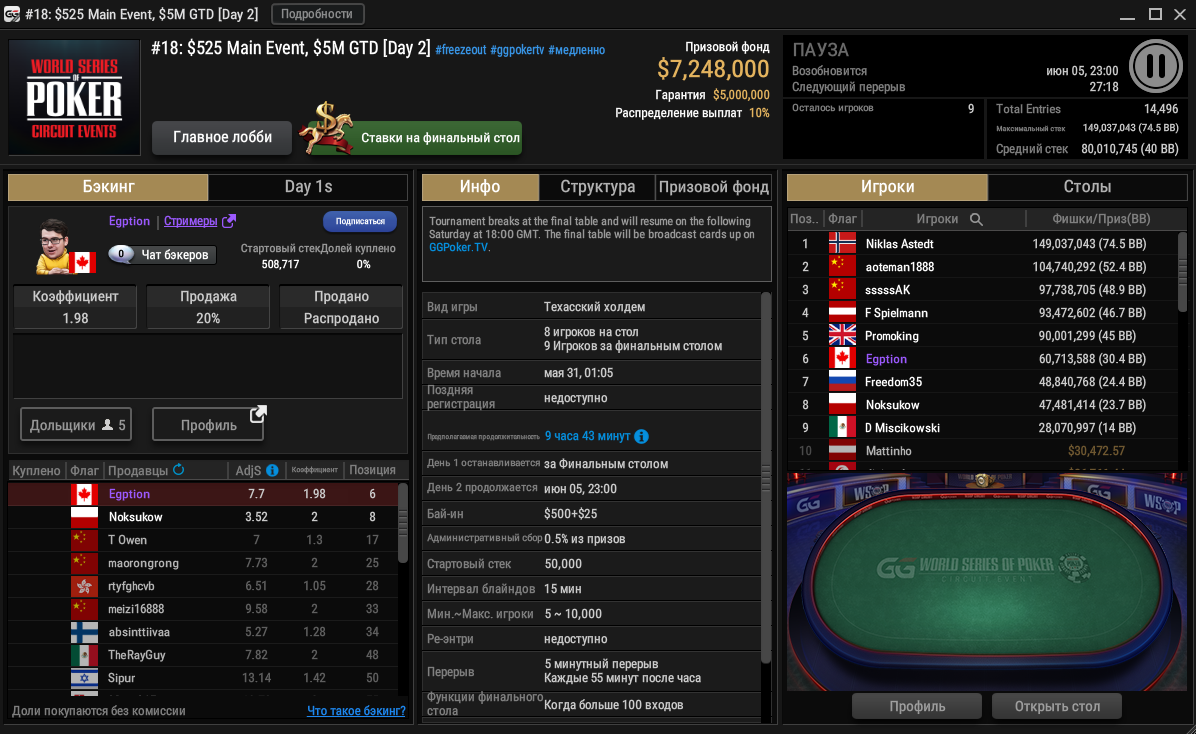
Task: Click the WSOP Poker Circuit logo
Action: click(x=74, y=98)
